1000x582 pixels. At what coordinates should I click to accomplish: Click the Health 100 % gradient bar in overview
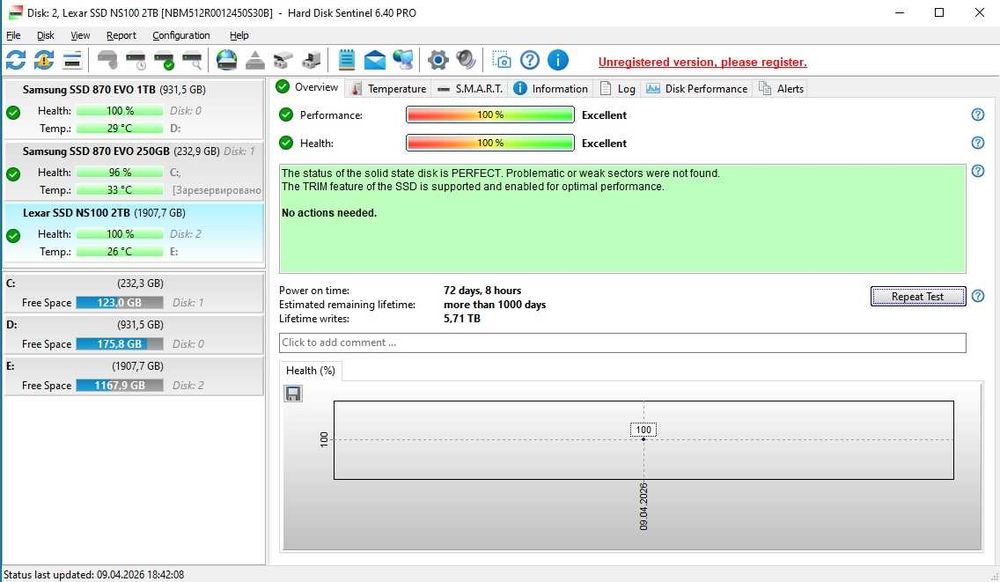point(490,143)
